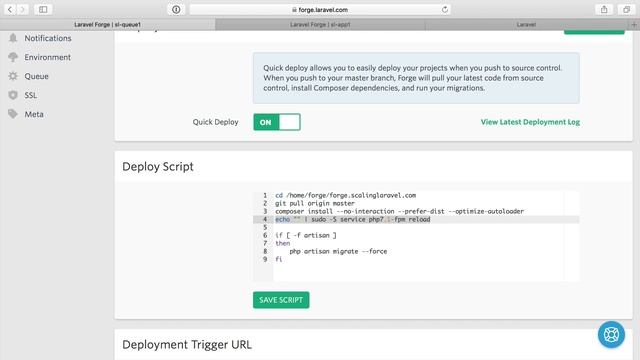This screenshot has height=360, width=640.
Task: Click the privacy shield icon by address bar
Action: click(176, 9)
